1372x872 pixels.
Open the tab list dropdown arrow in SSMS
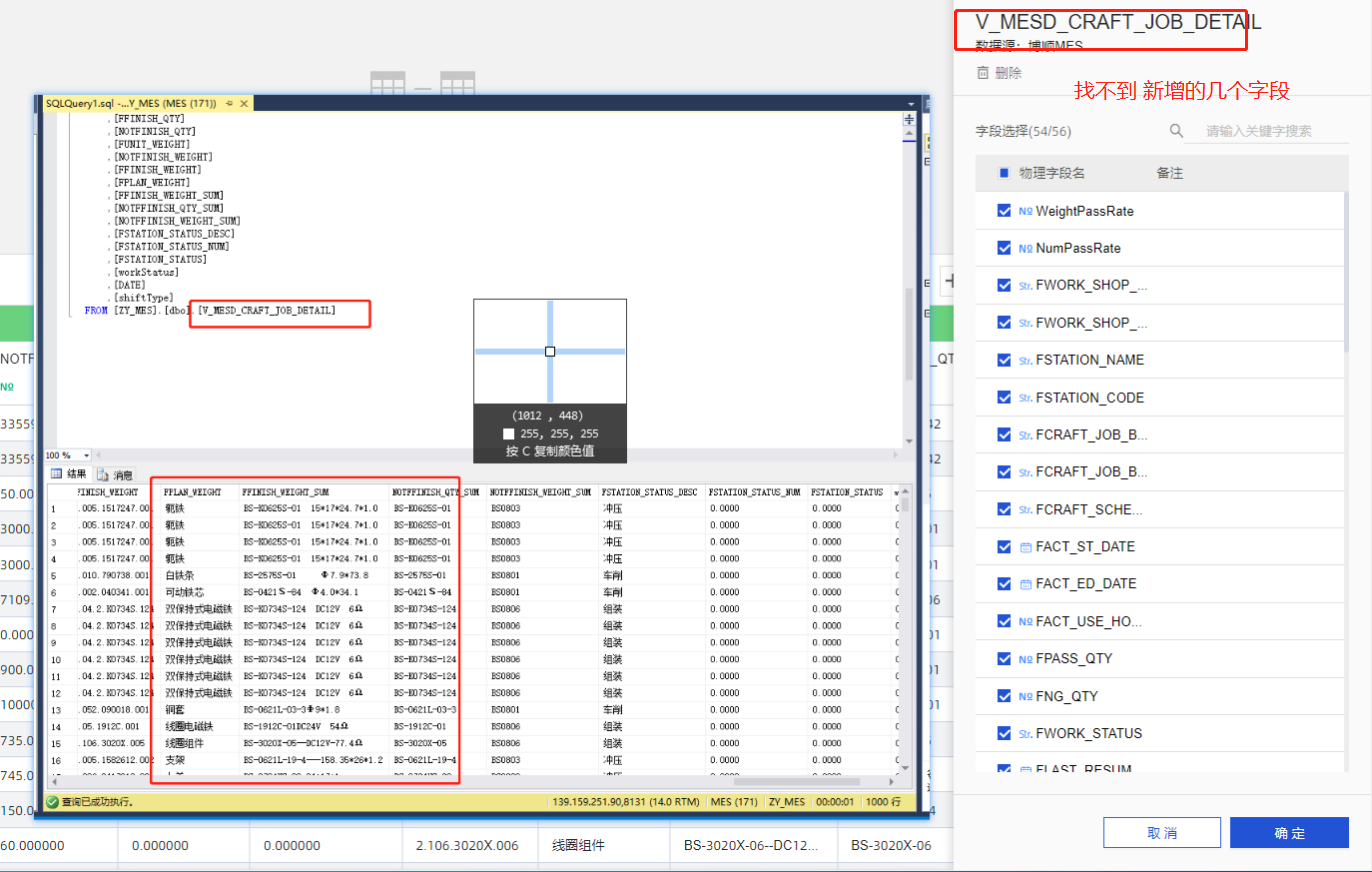911,104
